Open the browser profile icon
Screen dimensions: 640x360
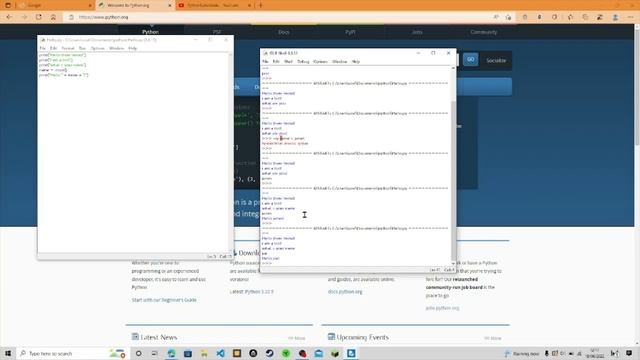point(615,17)
